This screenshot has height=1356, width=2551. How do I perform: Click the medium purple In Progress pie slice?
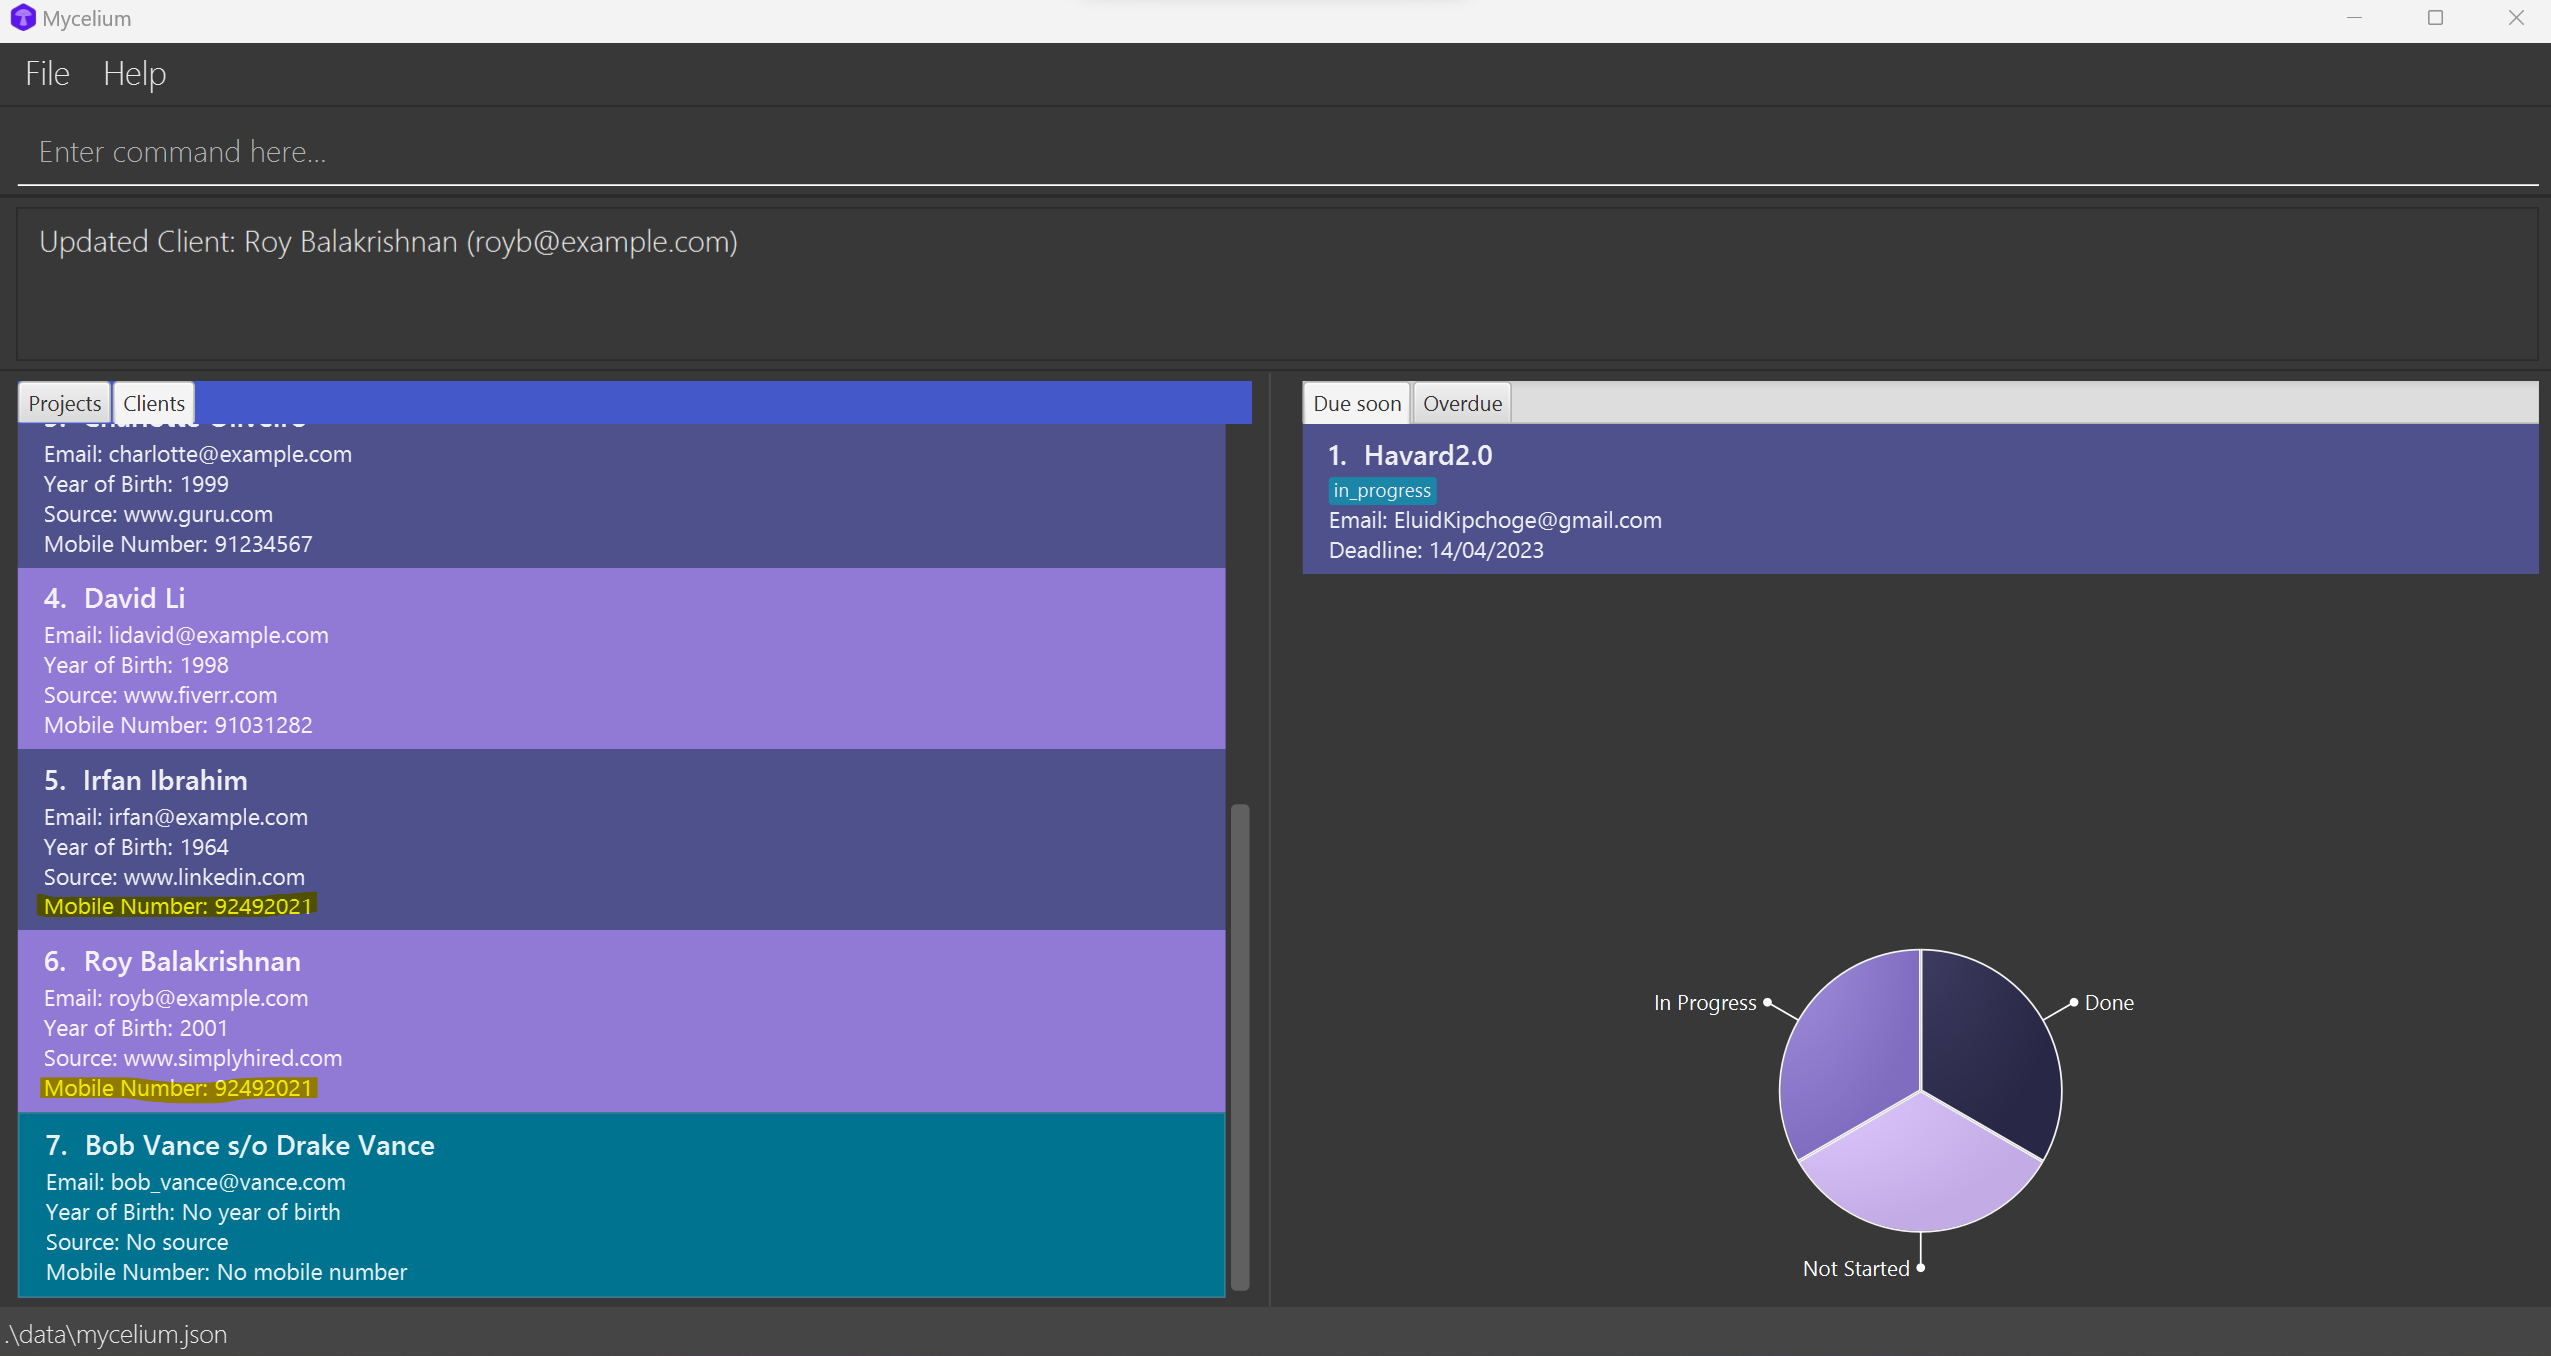[x=1850, y=1050]
